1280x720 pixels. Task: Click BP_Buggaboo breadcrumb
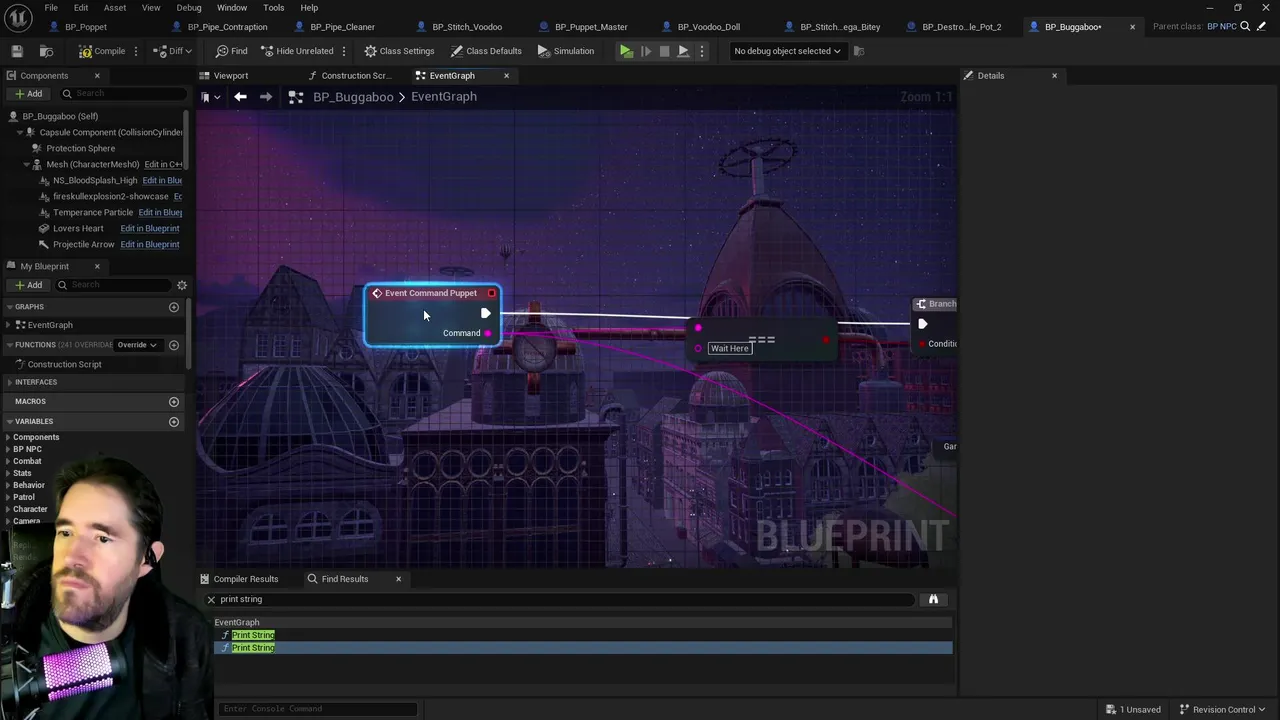coord(353,97)
